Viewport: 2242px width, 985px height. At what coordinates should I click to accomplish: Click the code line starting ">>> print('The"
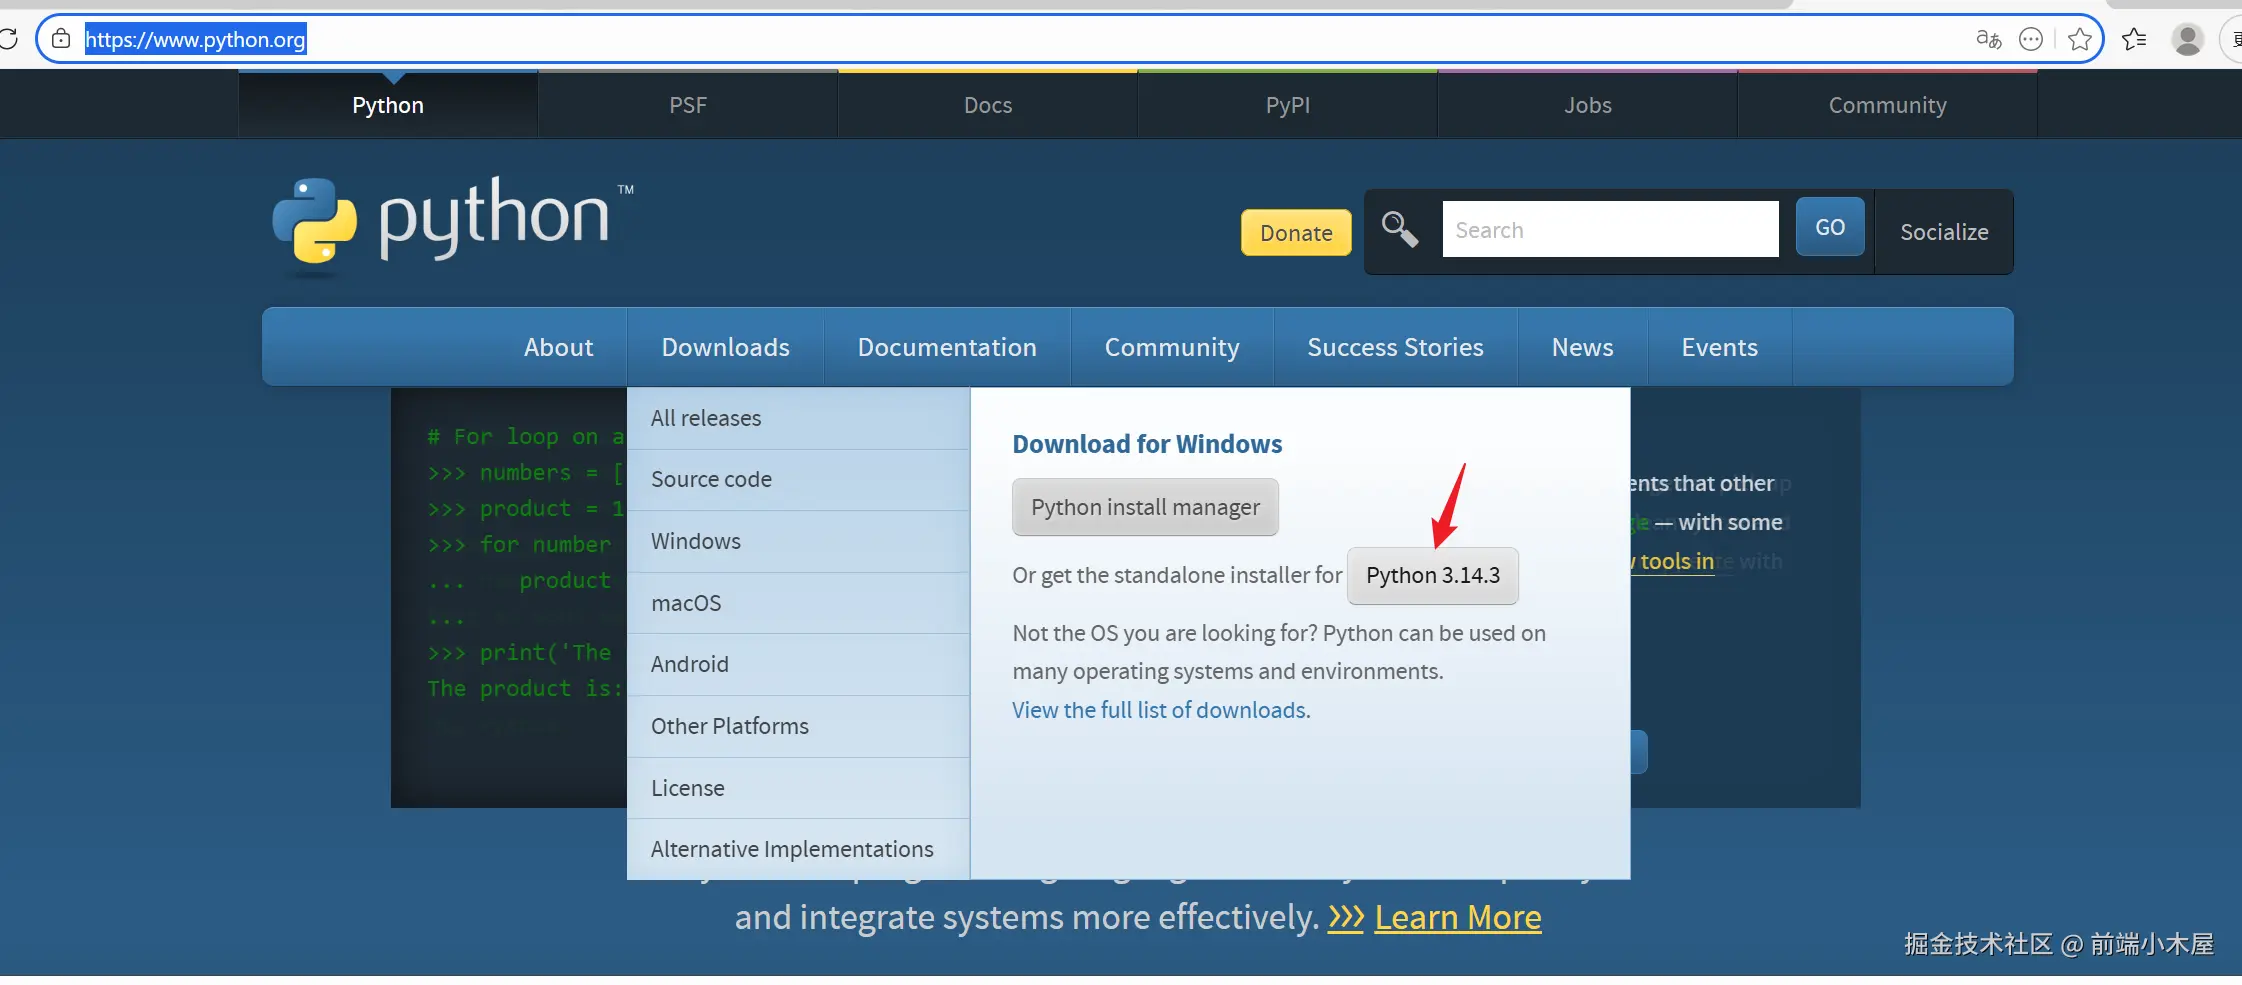[x=520, y=653]
